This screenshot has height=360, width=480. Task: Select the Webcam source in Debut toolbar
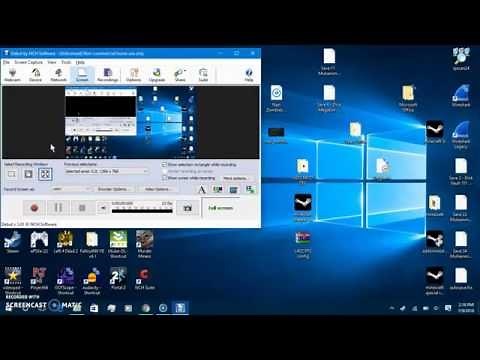tap(12, 75)
